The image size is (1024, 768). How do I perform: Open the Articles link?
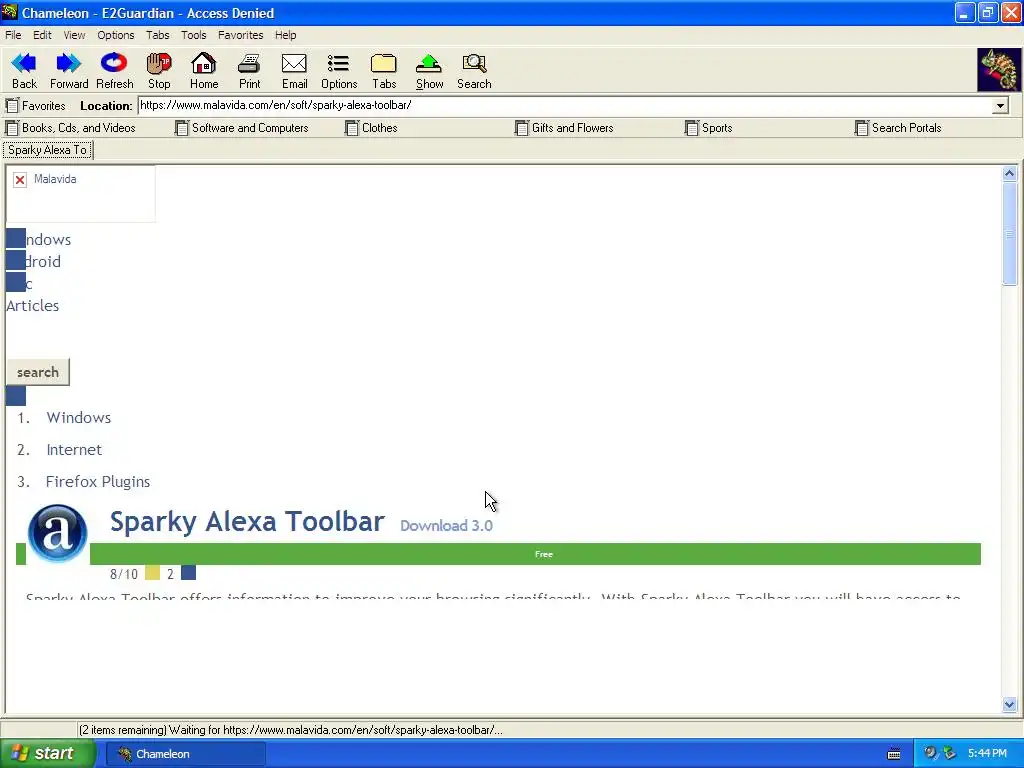[33, 306]
